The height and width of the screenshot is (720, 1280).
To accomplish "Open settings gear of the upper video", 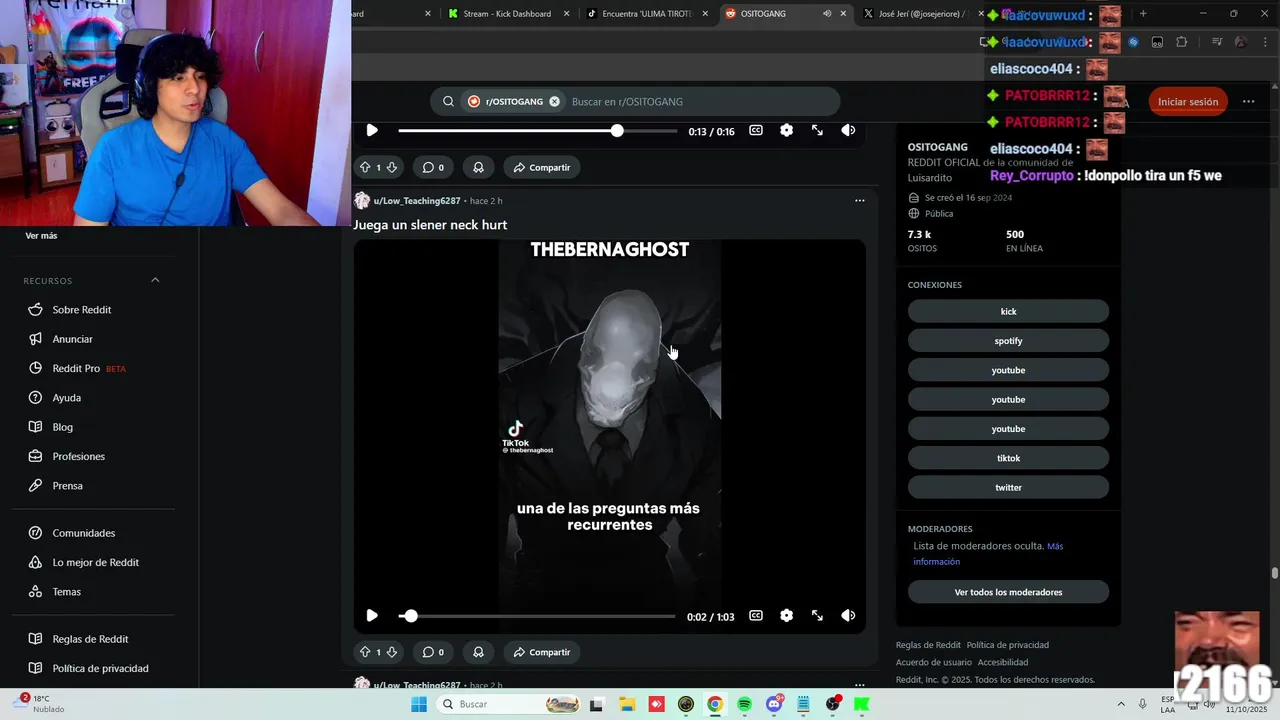I will click(x=786, y=131).
